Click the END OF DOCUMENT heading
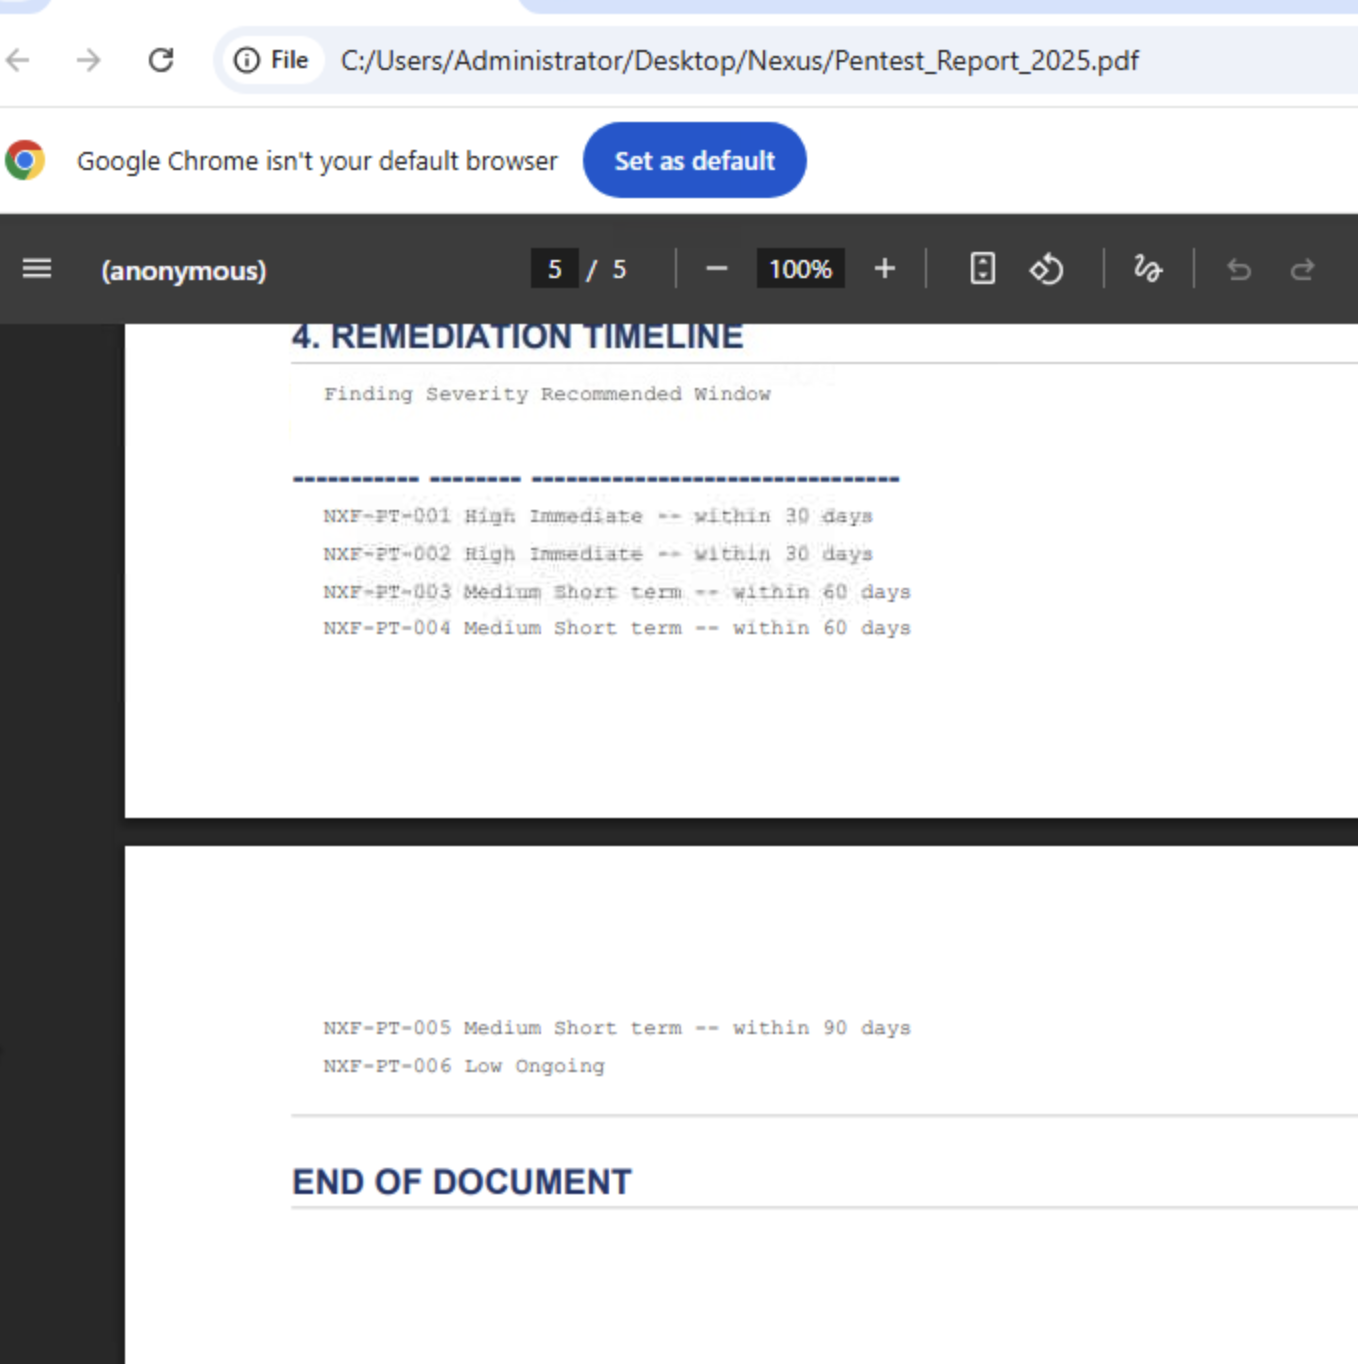 [462, 1182]
